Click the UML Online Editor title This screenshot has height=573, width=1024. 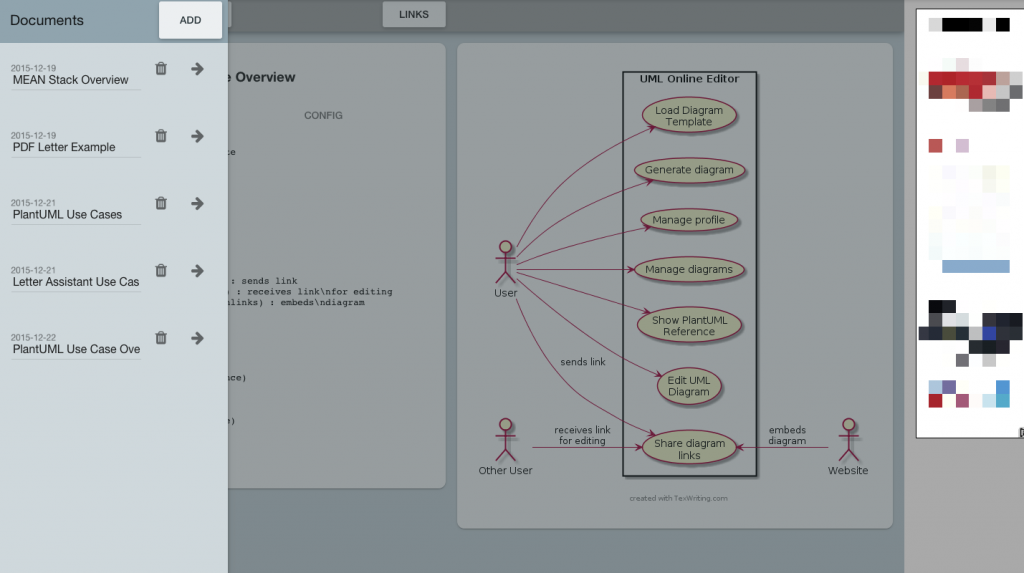(x=689, y=78)
